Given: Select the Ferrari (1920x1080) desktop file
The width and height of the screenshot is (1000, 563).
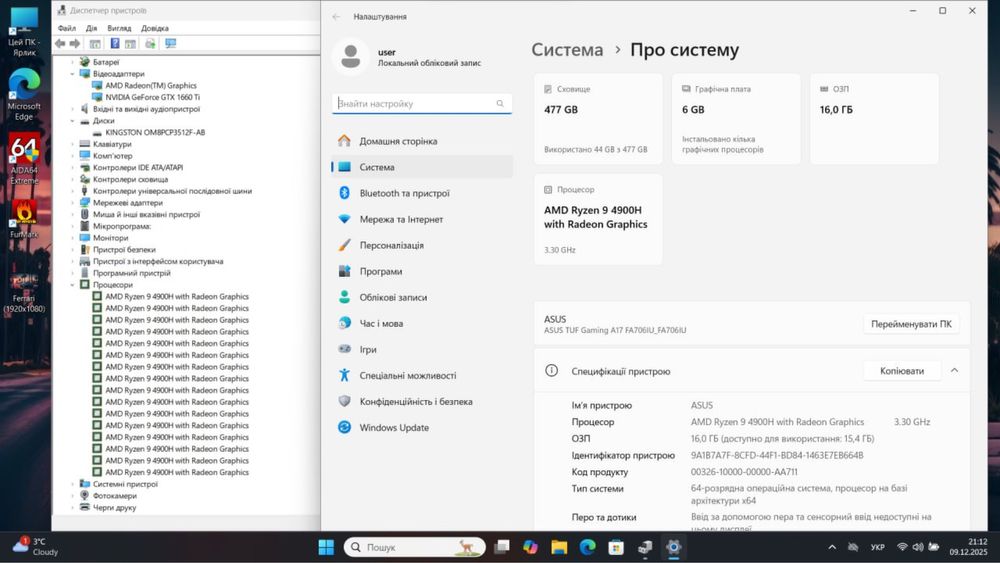Looking at the screenshot, I should click(24, 293).
